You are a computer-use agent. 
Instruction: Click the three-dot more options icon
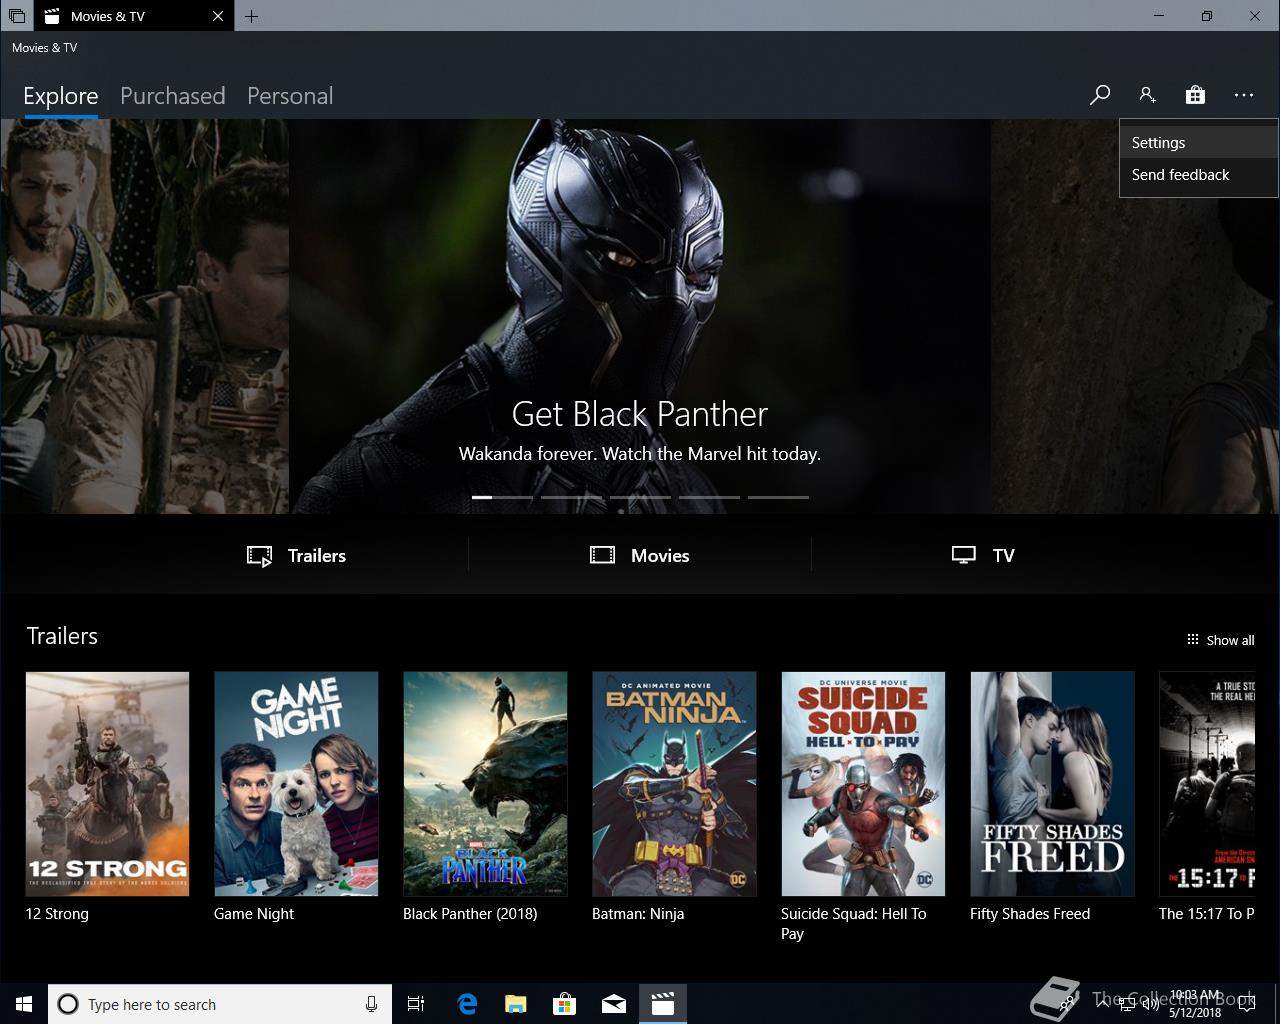click(1244, 95)
